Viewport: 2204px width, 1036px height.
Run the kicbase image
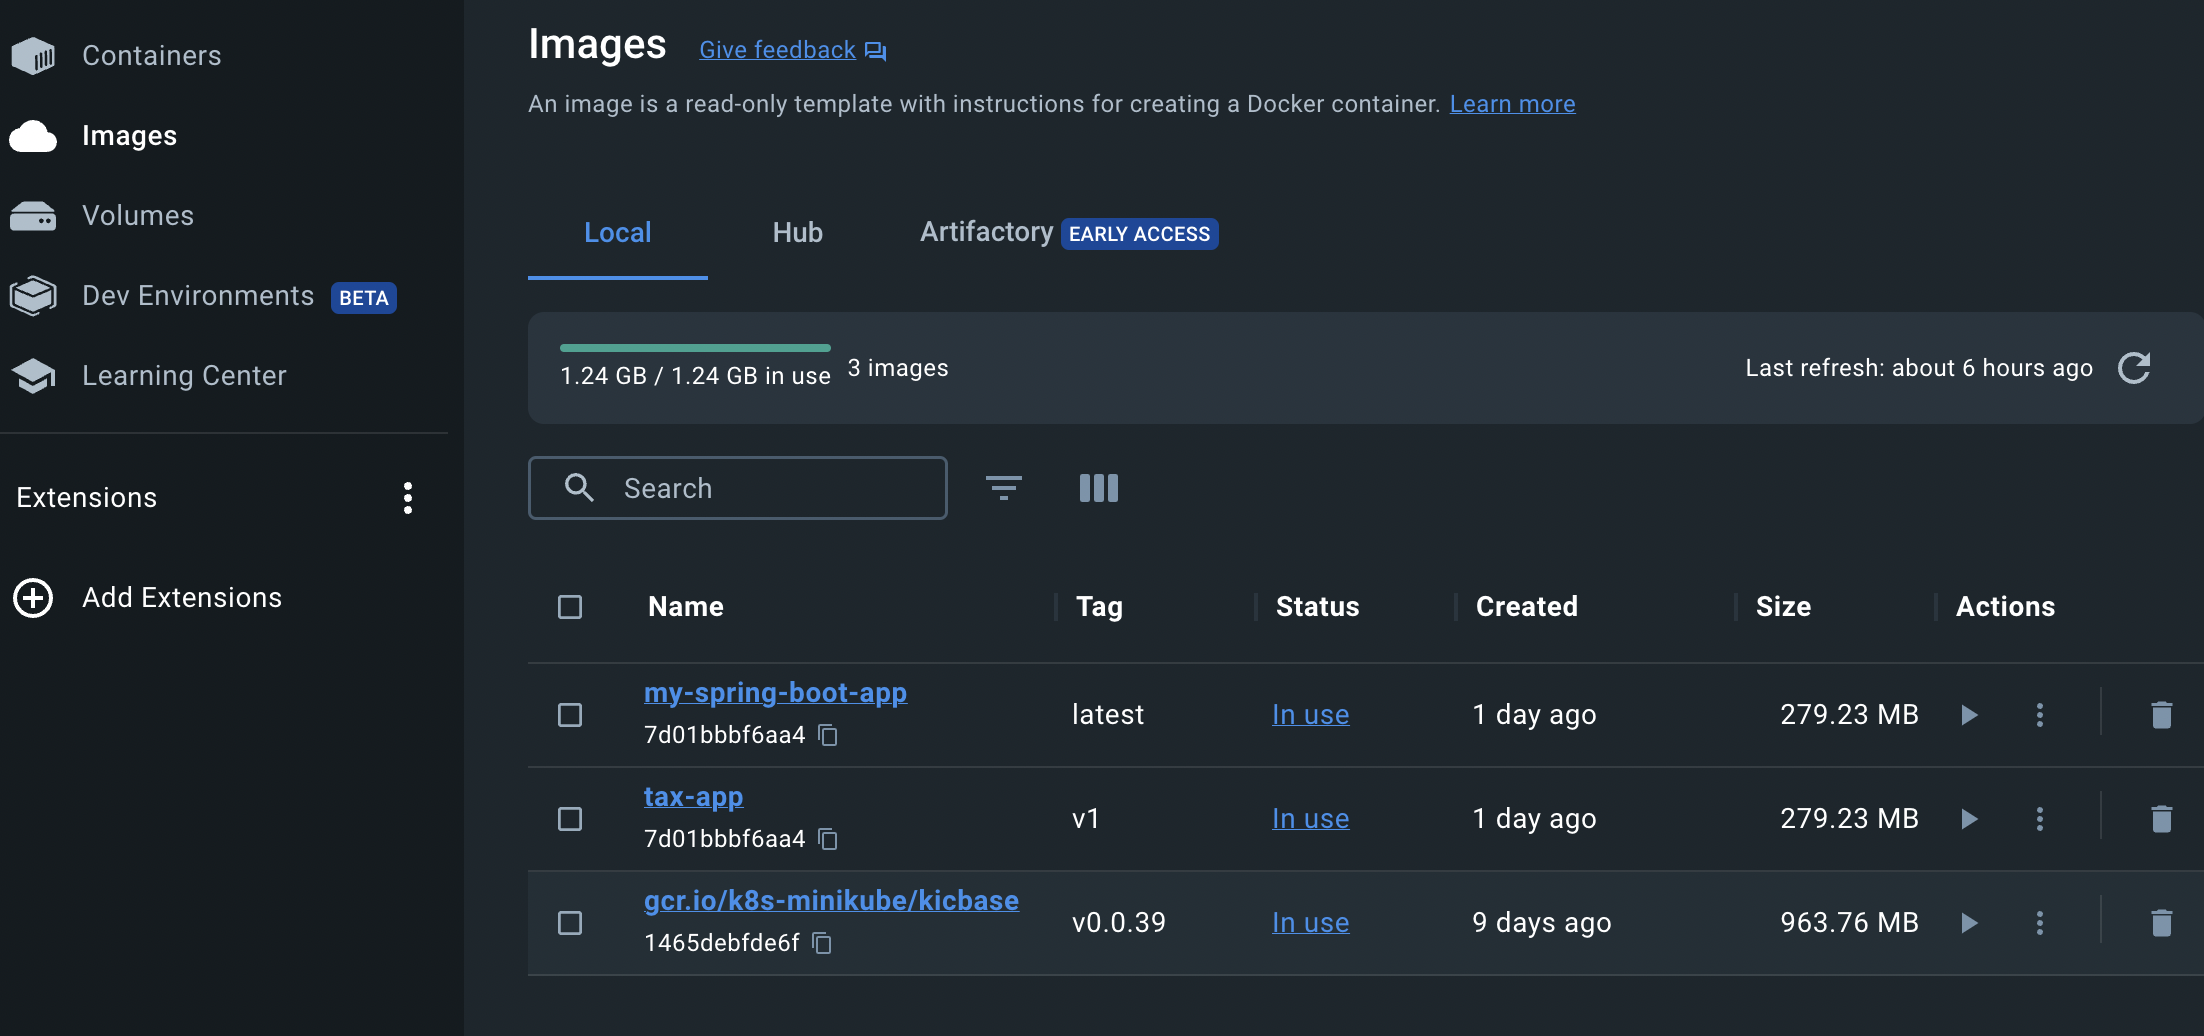tap(1969, 923)
